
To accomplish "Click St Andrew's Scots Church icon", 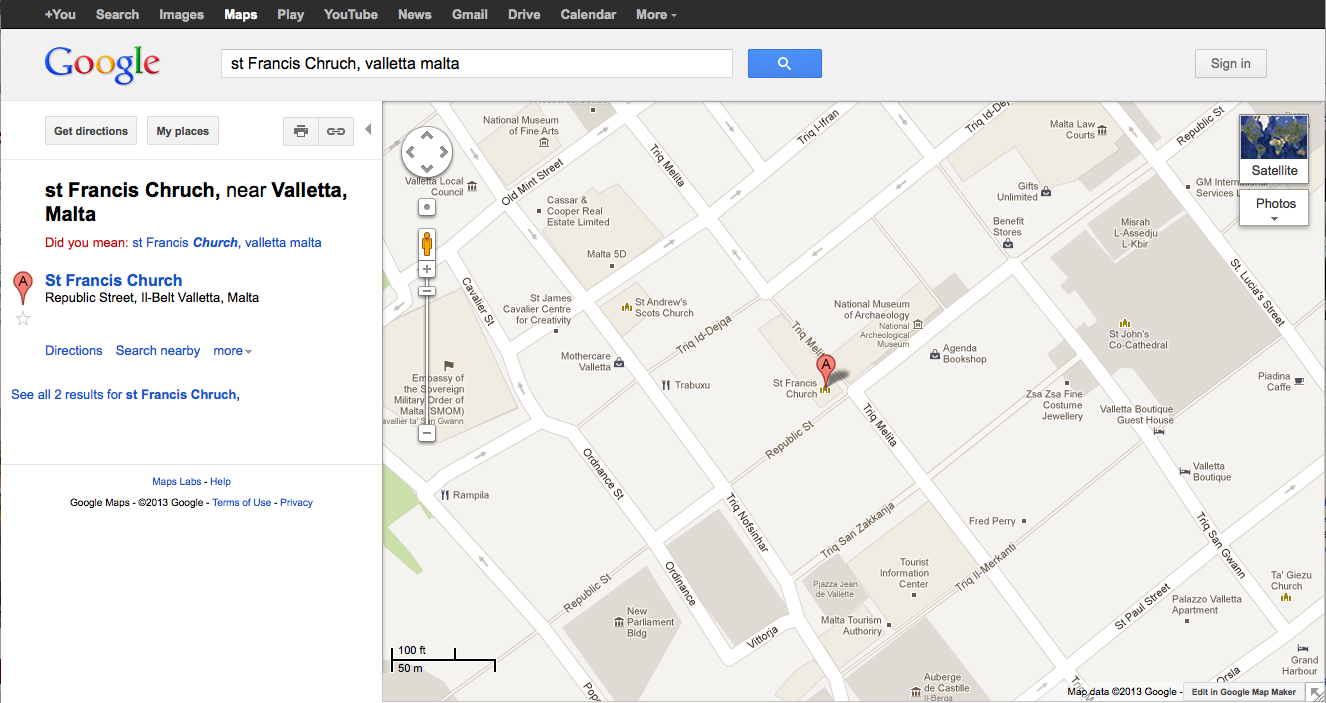I will click(626, 307).
